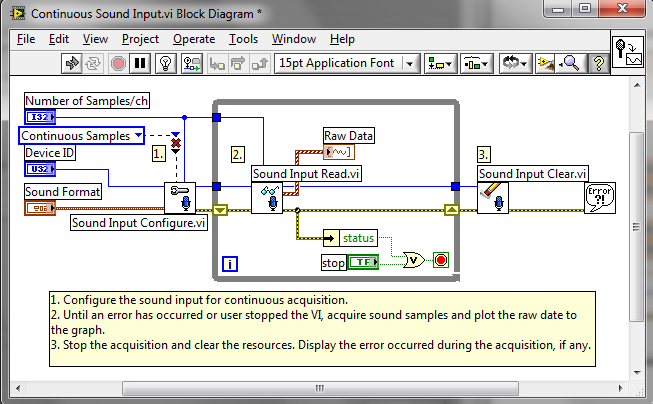This screenshot has height=404, width=653.
Task: Toggle Highlight Execution light bulb
Action: click(x=165, y=64)
